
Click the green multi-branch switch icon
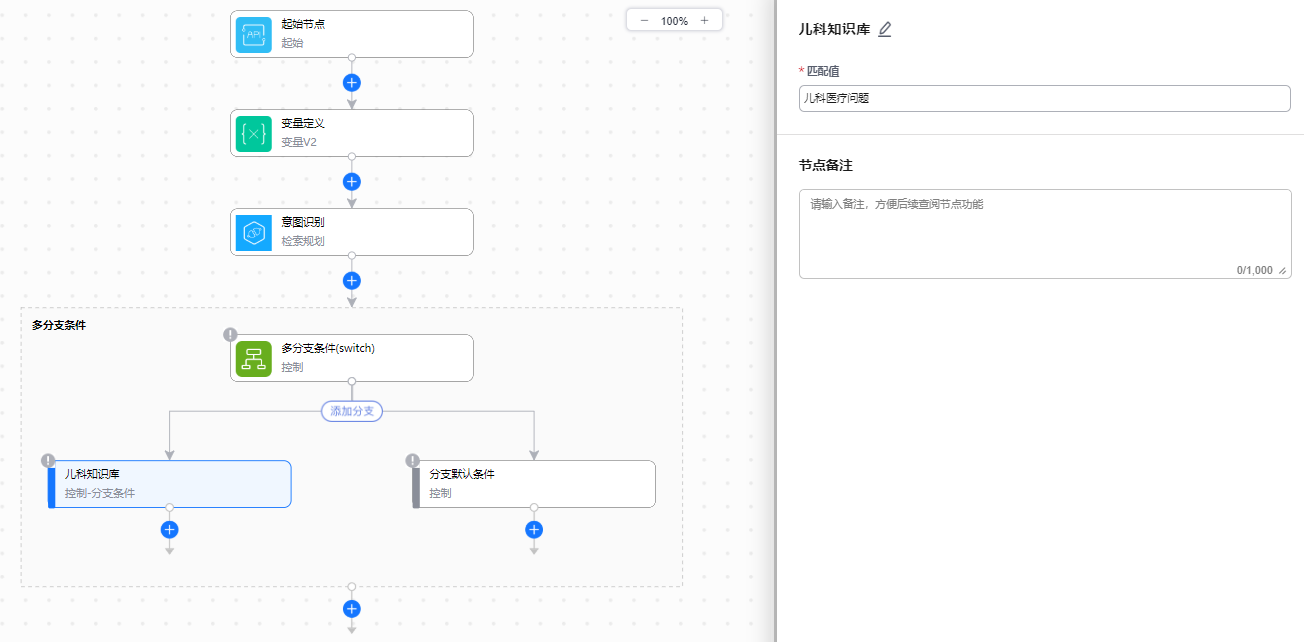[x=254, y=359]
